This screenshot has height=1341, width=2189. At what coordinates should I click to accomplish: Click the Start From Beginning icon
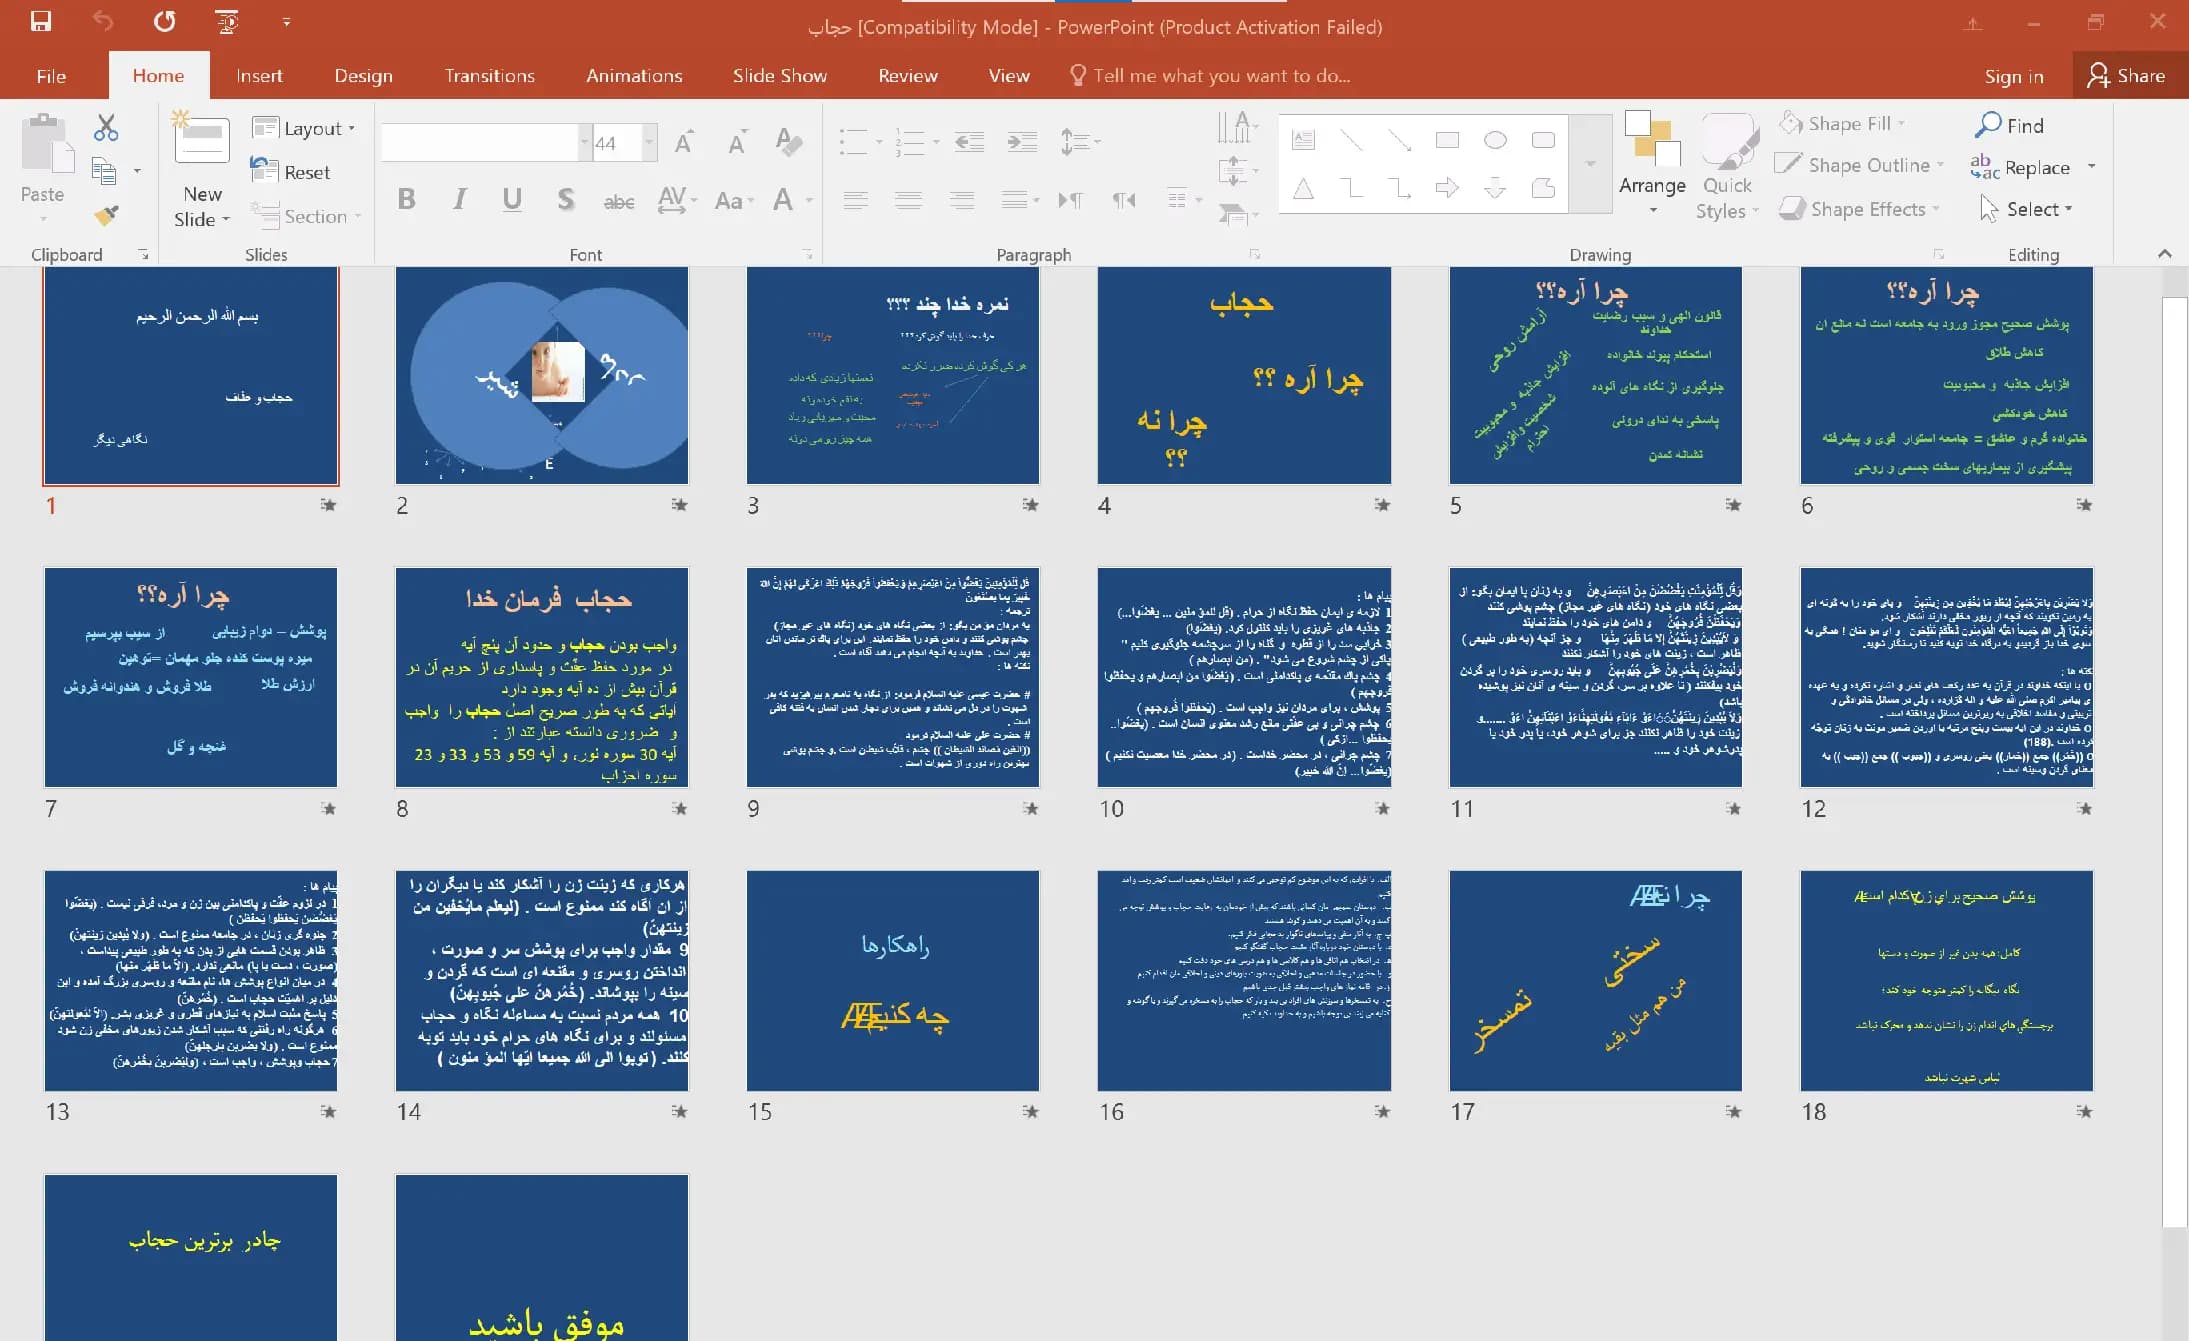(227, 22)
